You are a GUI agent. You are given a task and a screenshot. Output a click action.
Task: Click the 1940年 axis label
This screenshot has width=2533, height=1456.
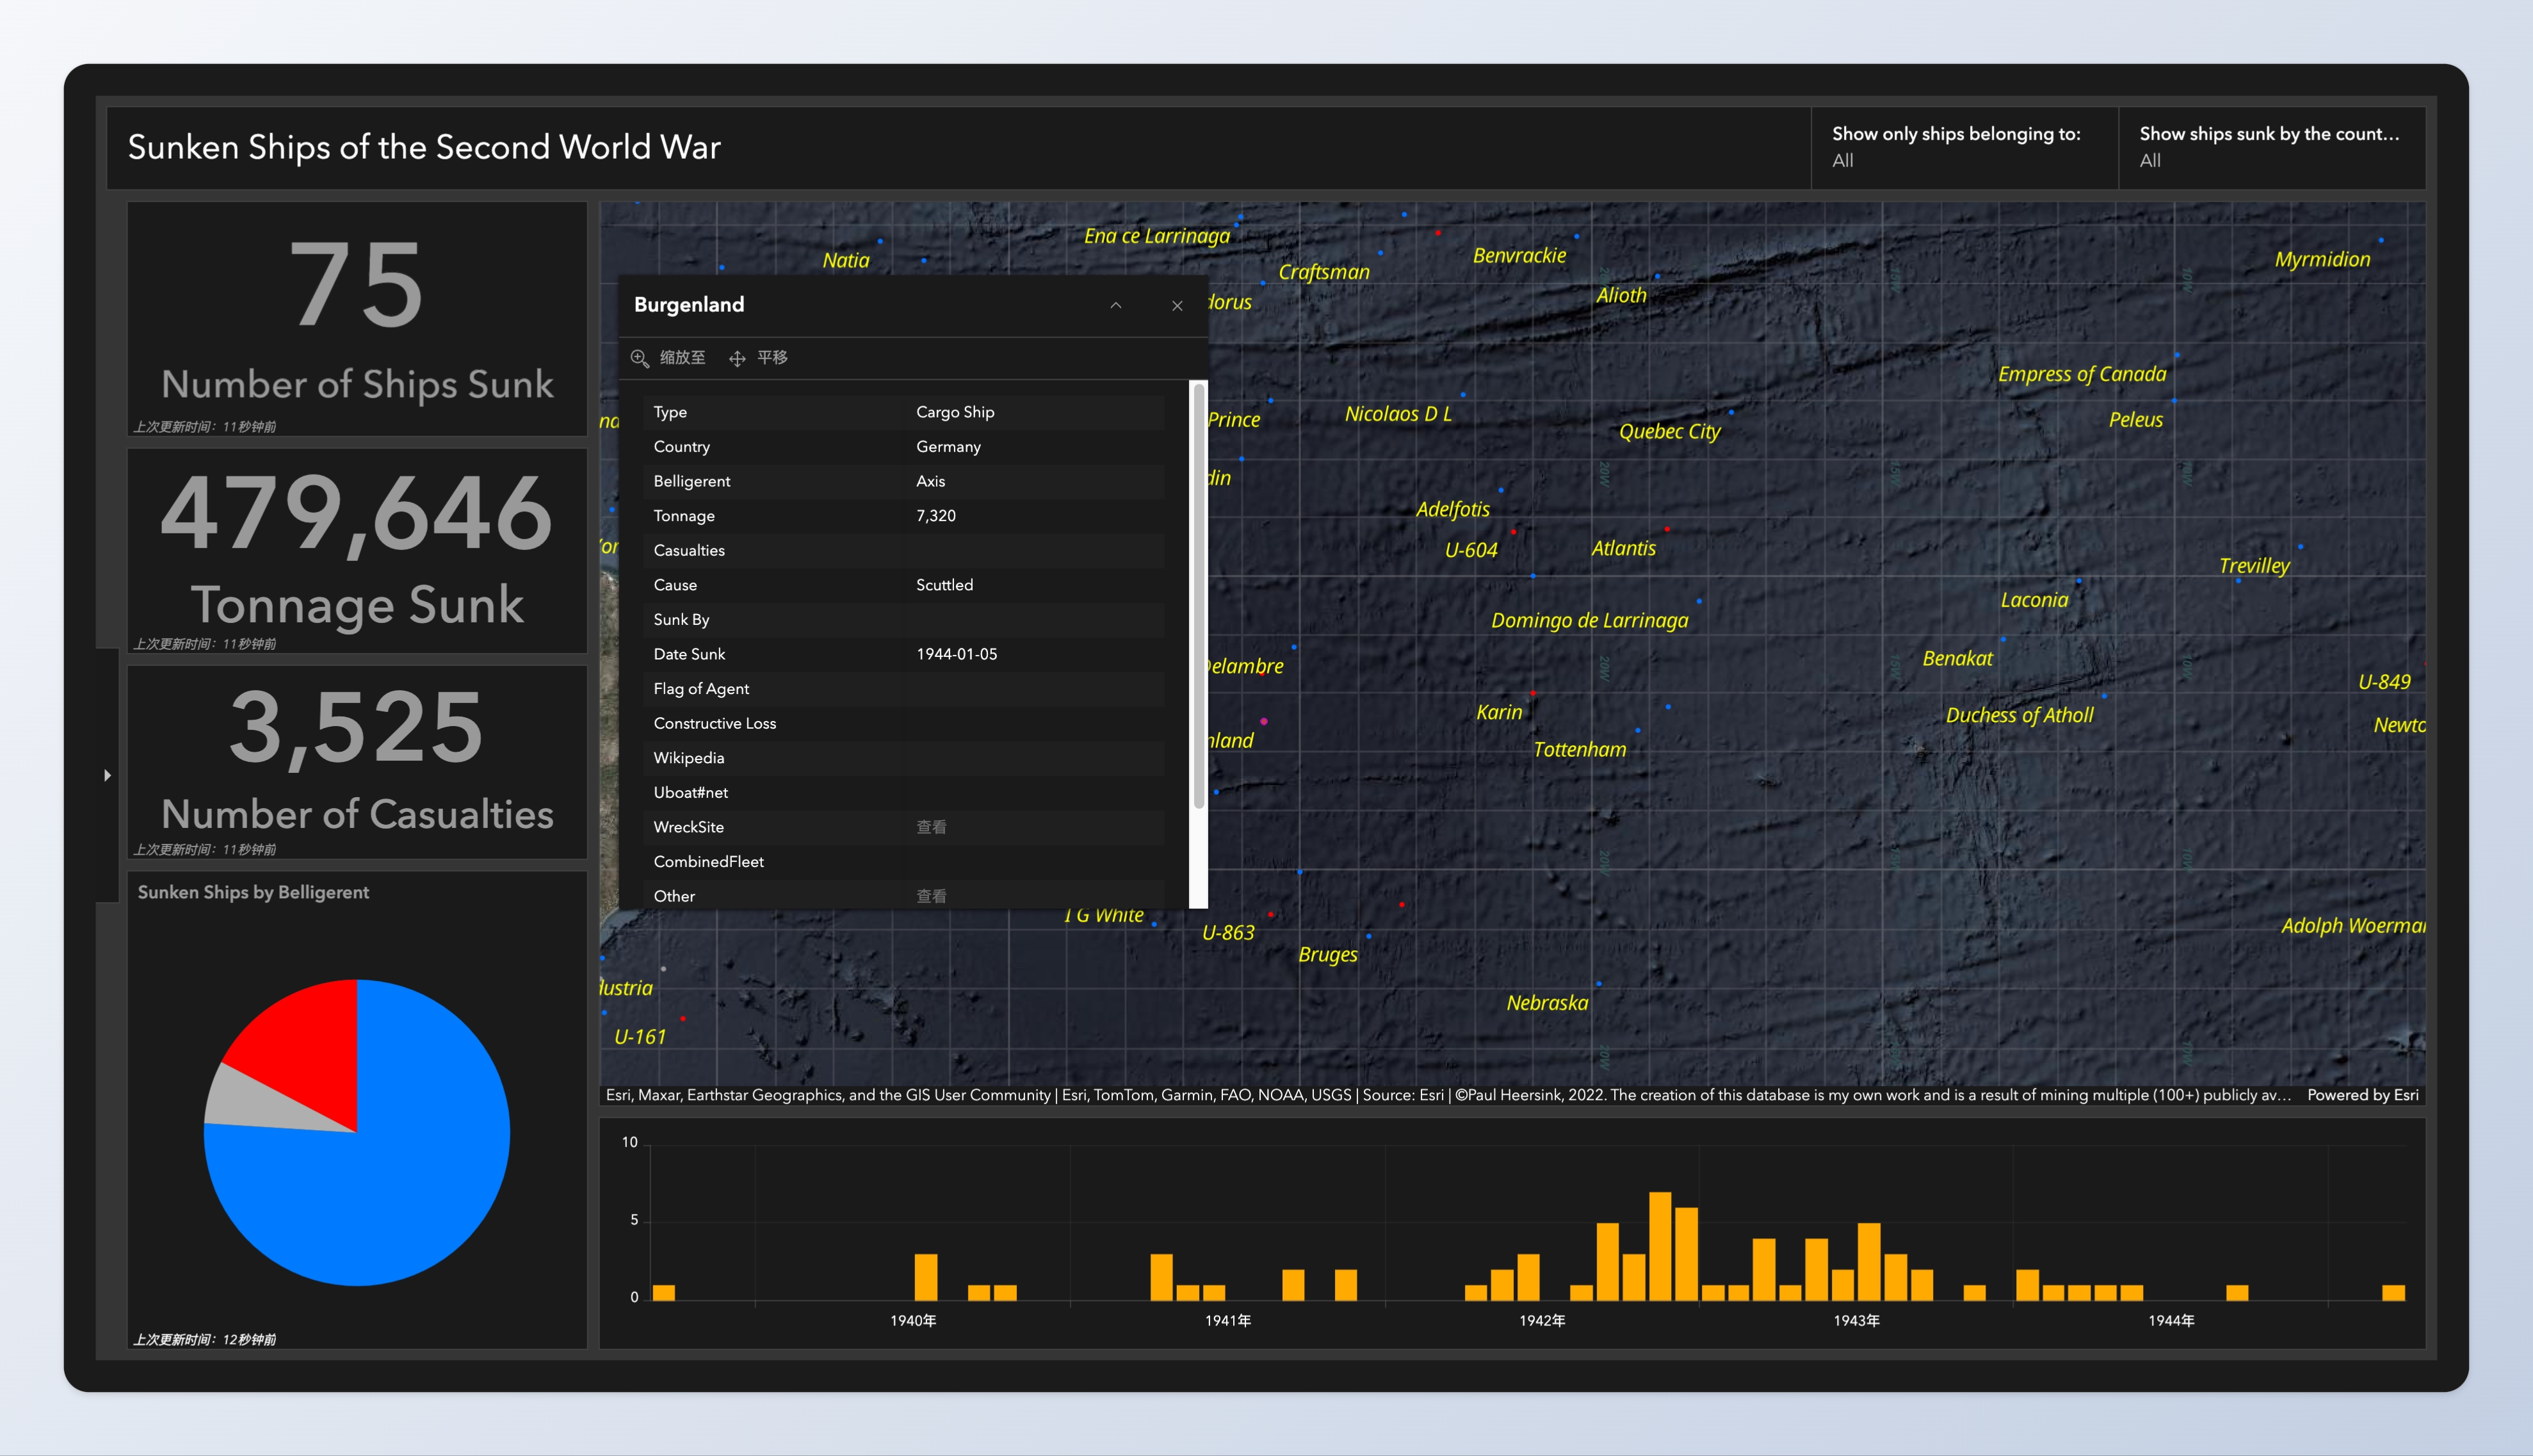point(913,1321)
